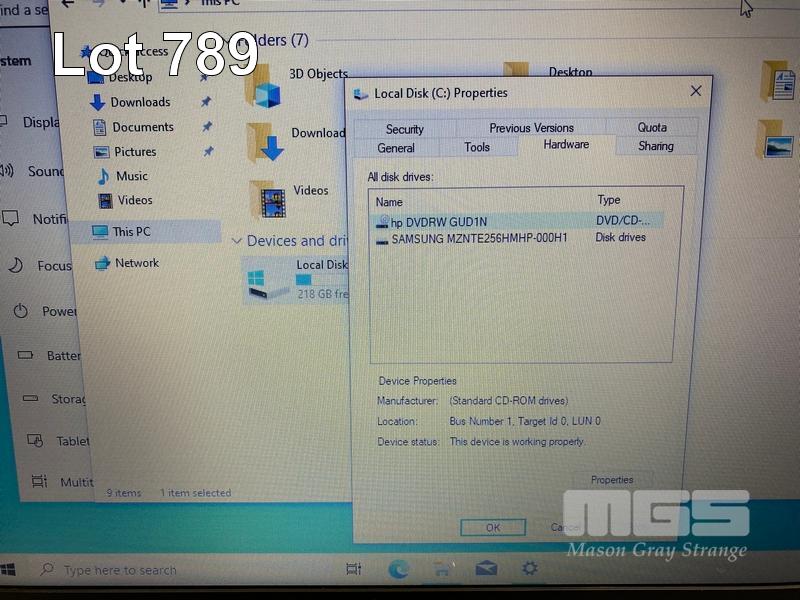Open Task View on the taskbar
Viewport: 800px width, 600px height.
click(353, 568)
